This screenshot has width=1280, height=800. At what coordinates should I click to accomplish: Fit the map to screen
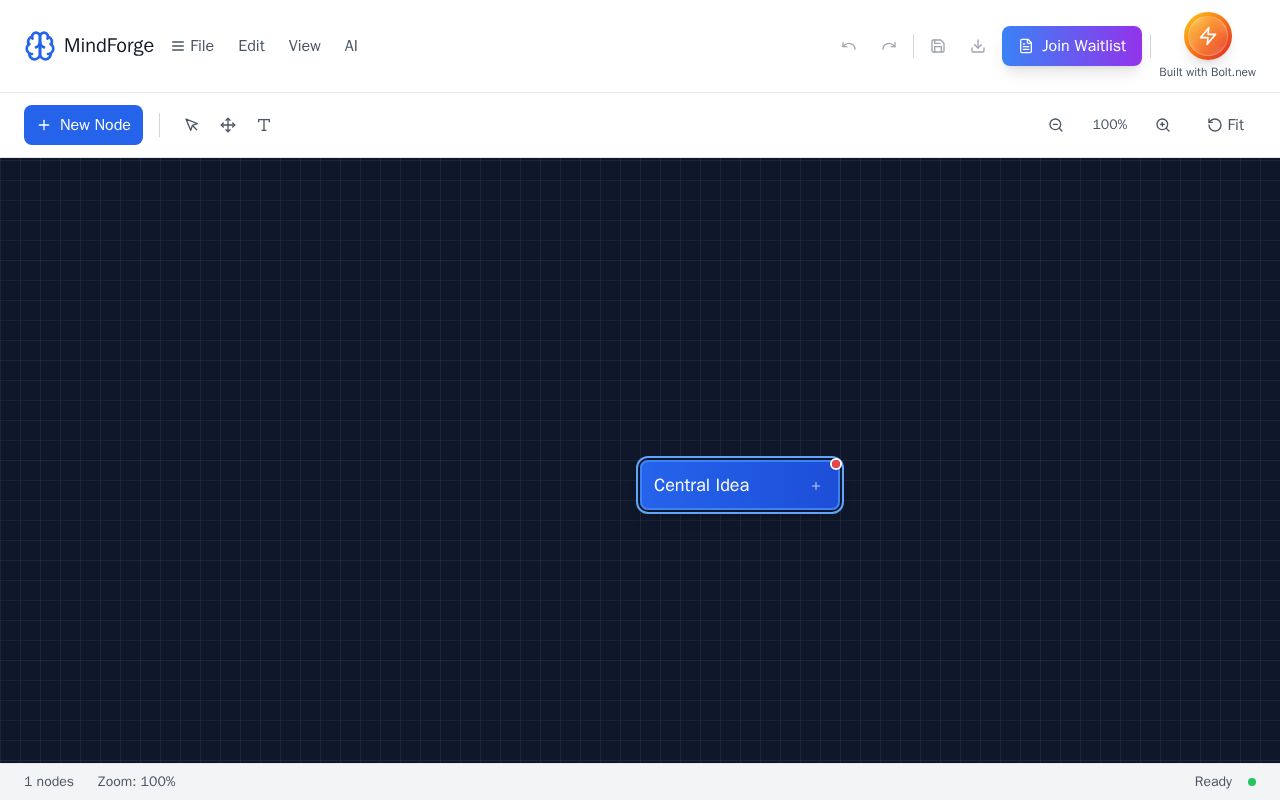1225,125
